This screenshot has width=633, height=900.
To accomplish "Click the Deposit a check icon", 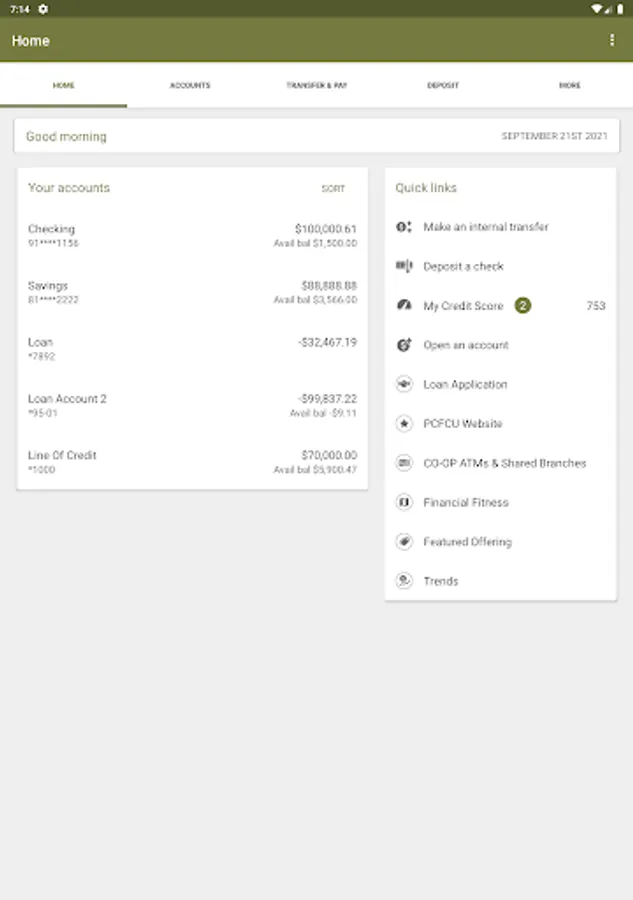I will click(404, 266).
